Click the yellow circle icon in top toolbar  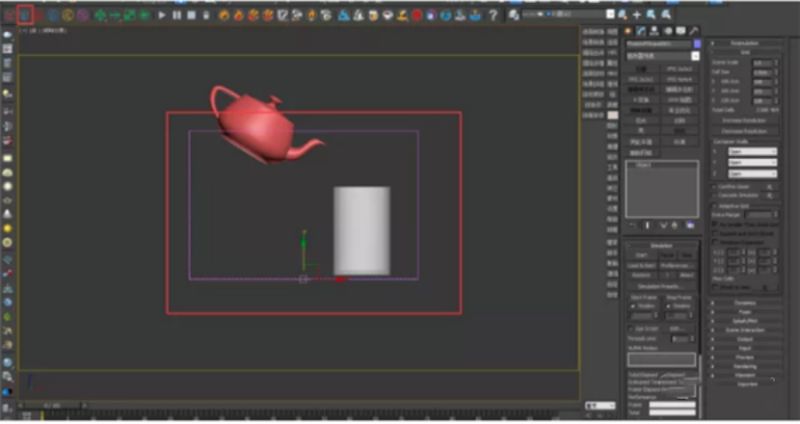click(x=68, y=15)
